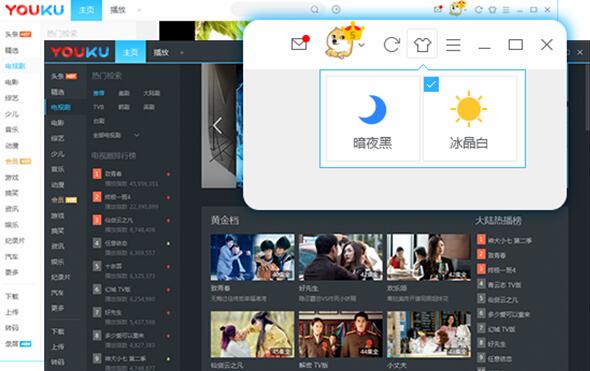
Task: Open the mail inbox icon in the enlarged toolbar
Action: 300,44
